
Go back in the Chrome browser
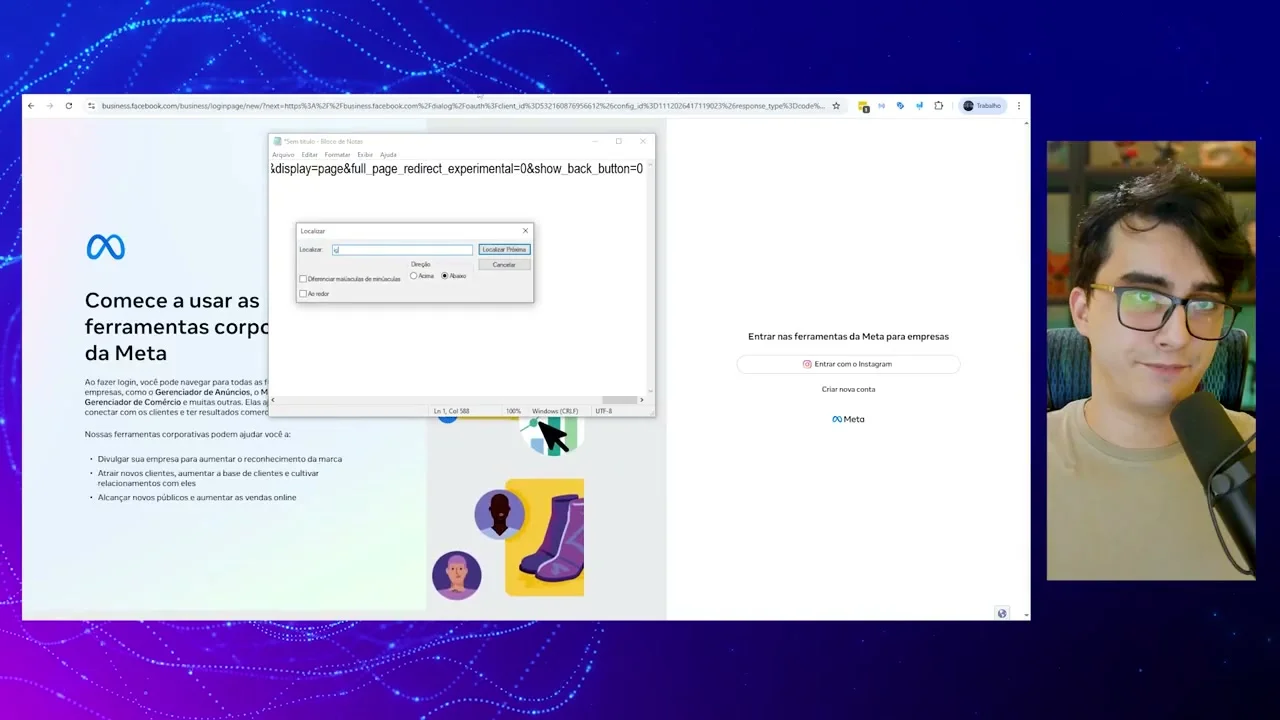click(x=31, y=106)
